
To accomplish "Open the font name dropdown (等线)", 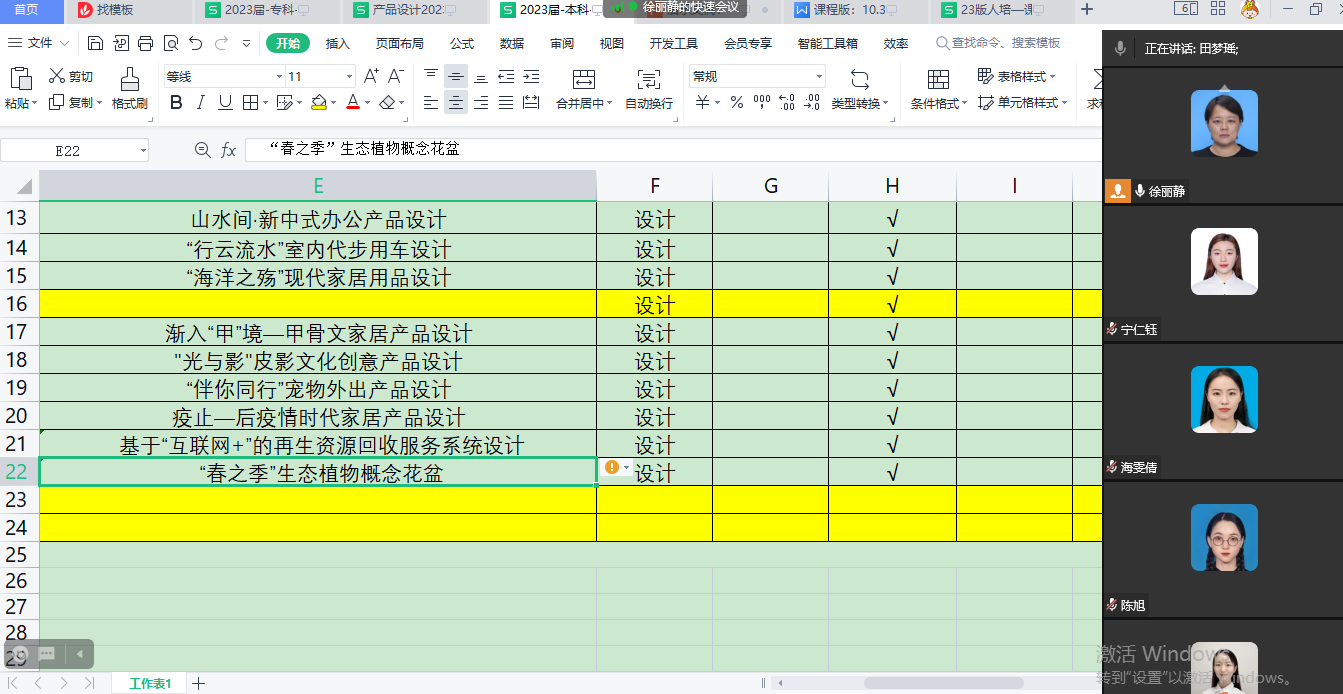I will pos(279,77).
